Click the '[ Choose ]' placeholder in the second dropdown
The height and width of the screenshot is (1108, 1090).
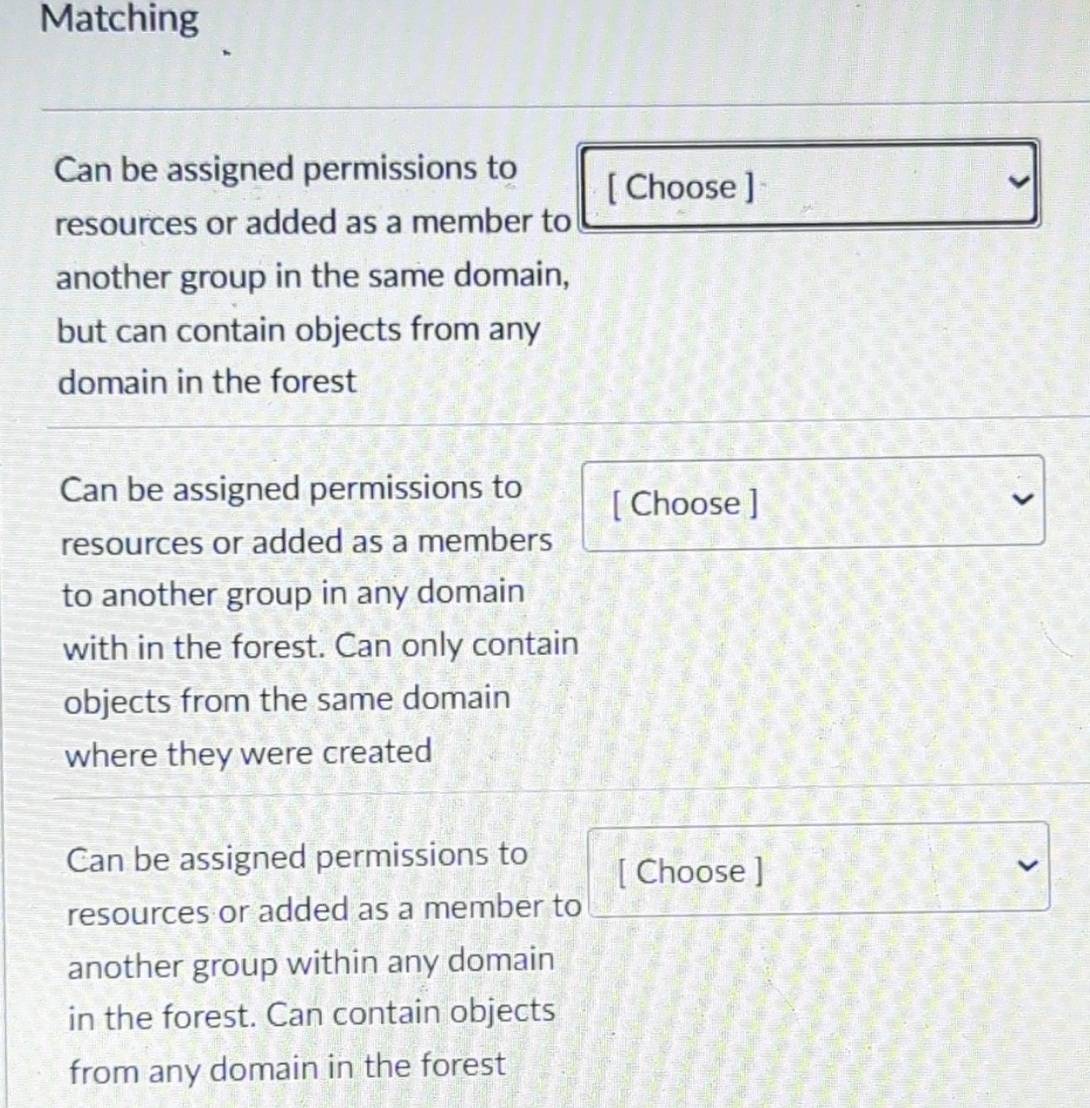[685, 503]
